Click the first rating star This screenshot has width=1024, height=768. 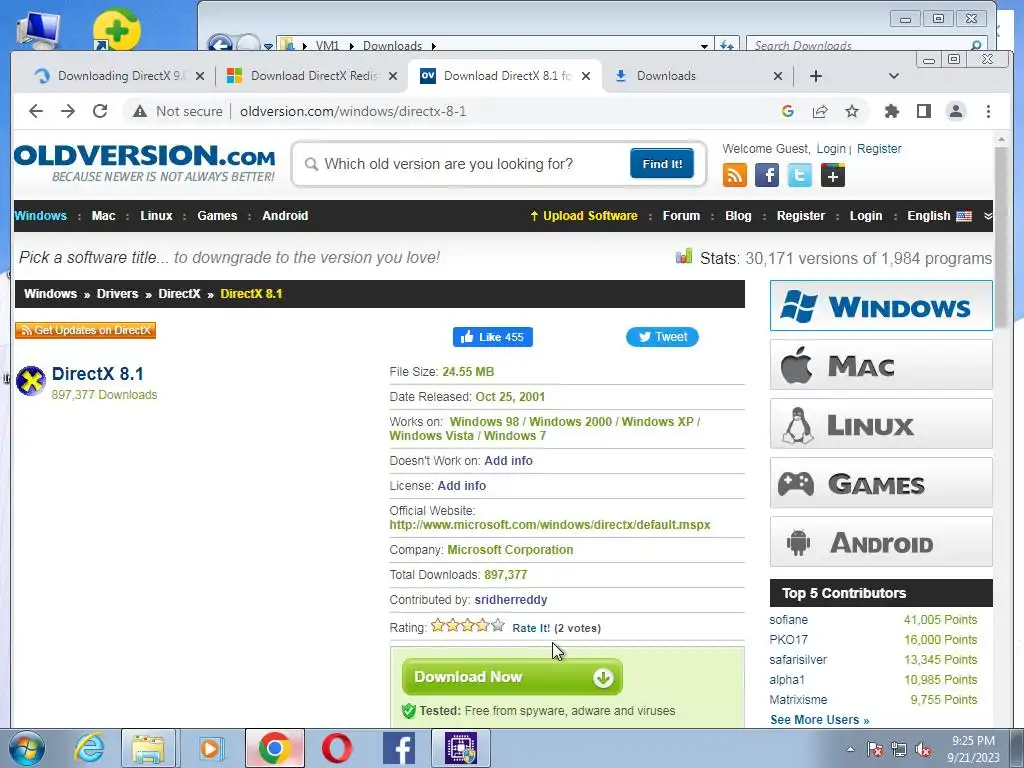click(438, 626)
